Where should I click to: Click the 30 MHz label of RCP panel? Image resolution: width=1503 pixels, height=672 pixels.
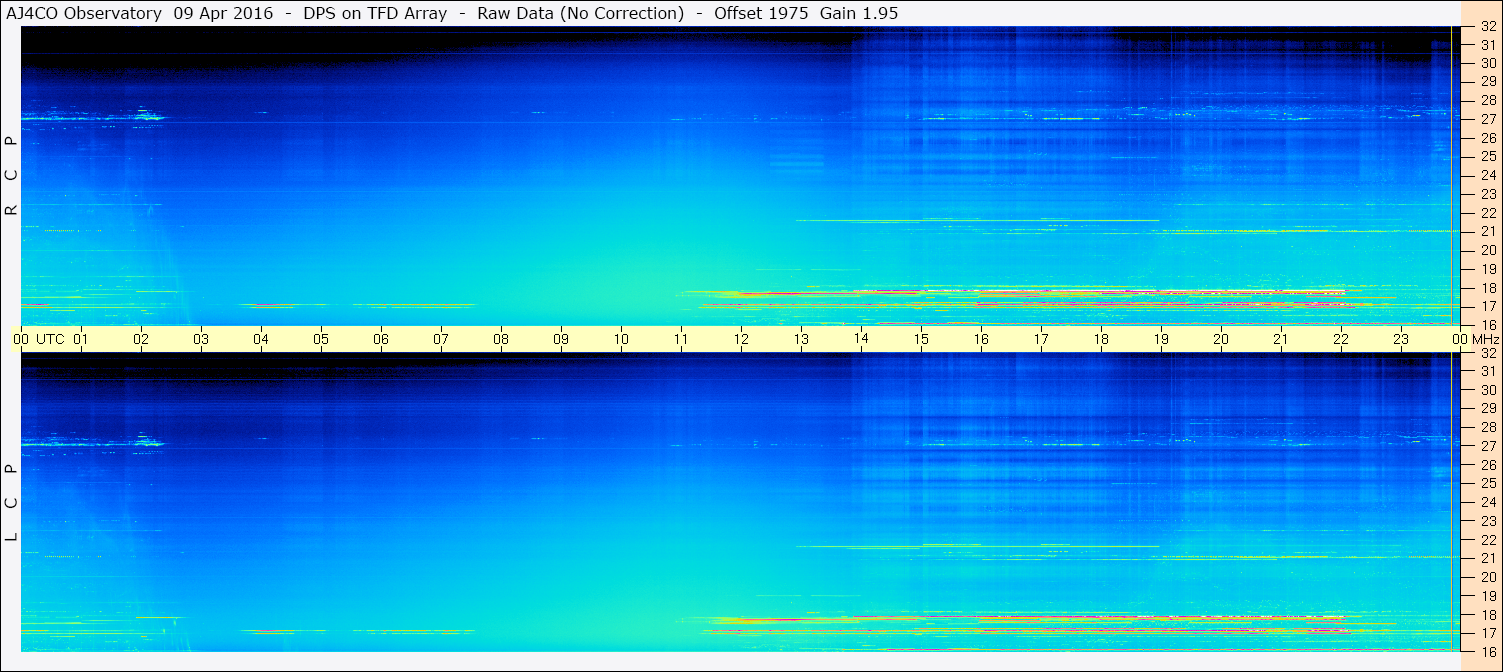point(1487,63)
